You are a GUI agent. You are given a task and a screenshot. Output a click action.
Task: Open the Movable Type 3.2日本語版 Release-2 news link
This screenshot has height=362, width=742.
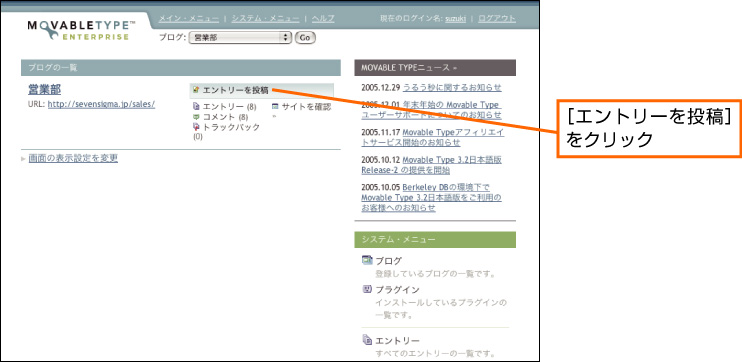coord(431,165)
